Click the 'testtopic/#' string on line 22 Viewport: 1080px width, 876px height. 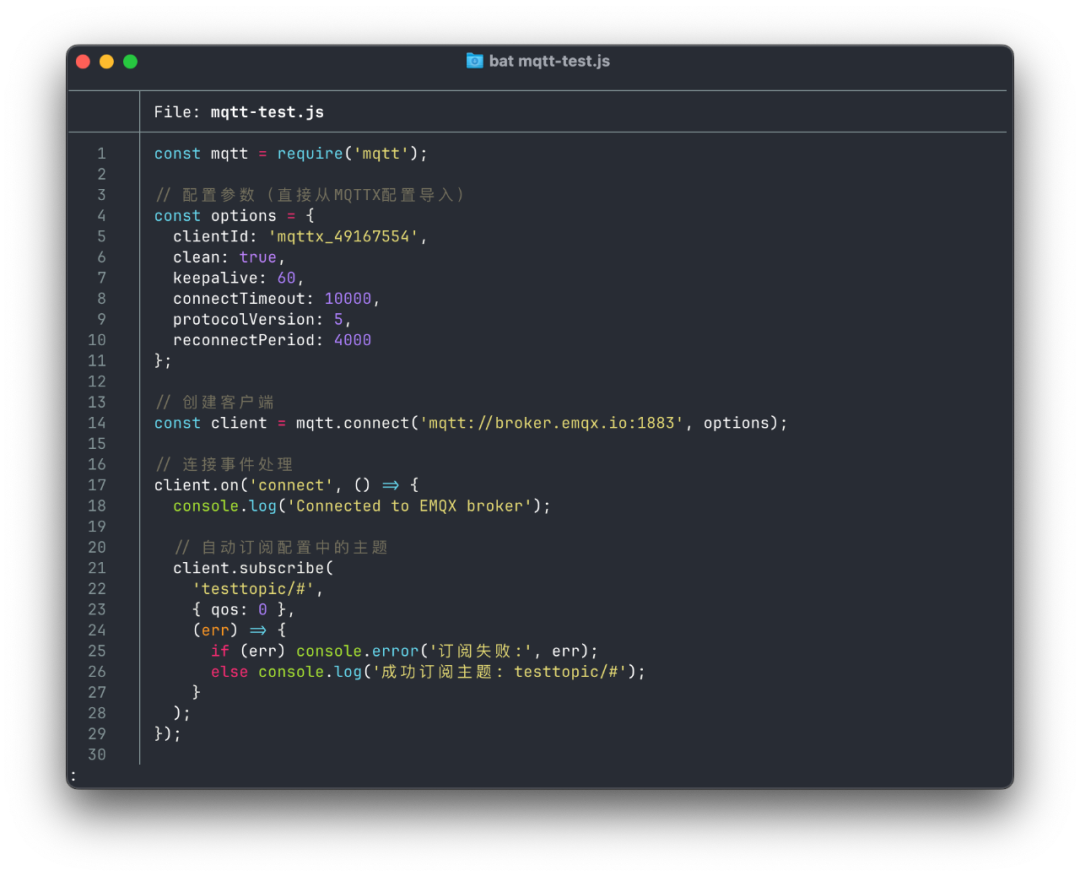pyautogui.click(x=253, y=589)
